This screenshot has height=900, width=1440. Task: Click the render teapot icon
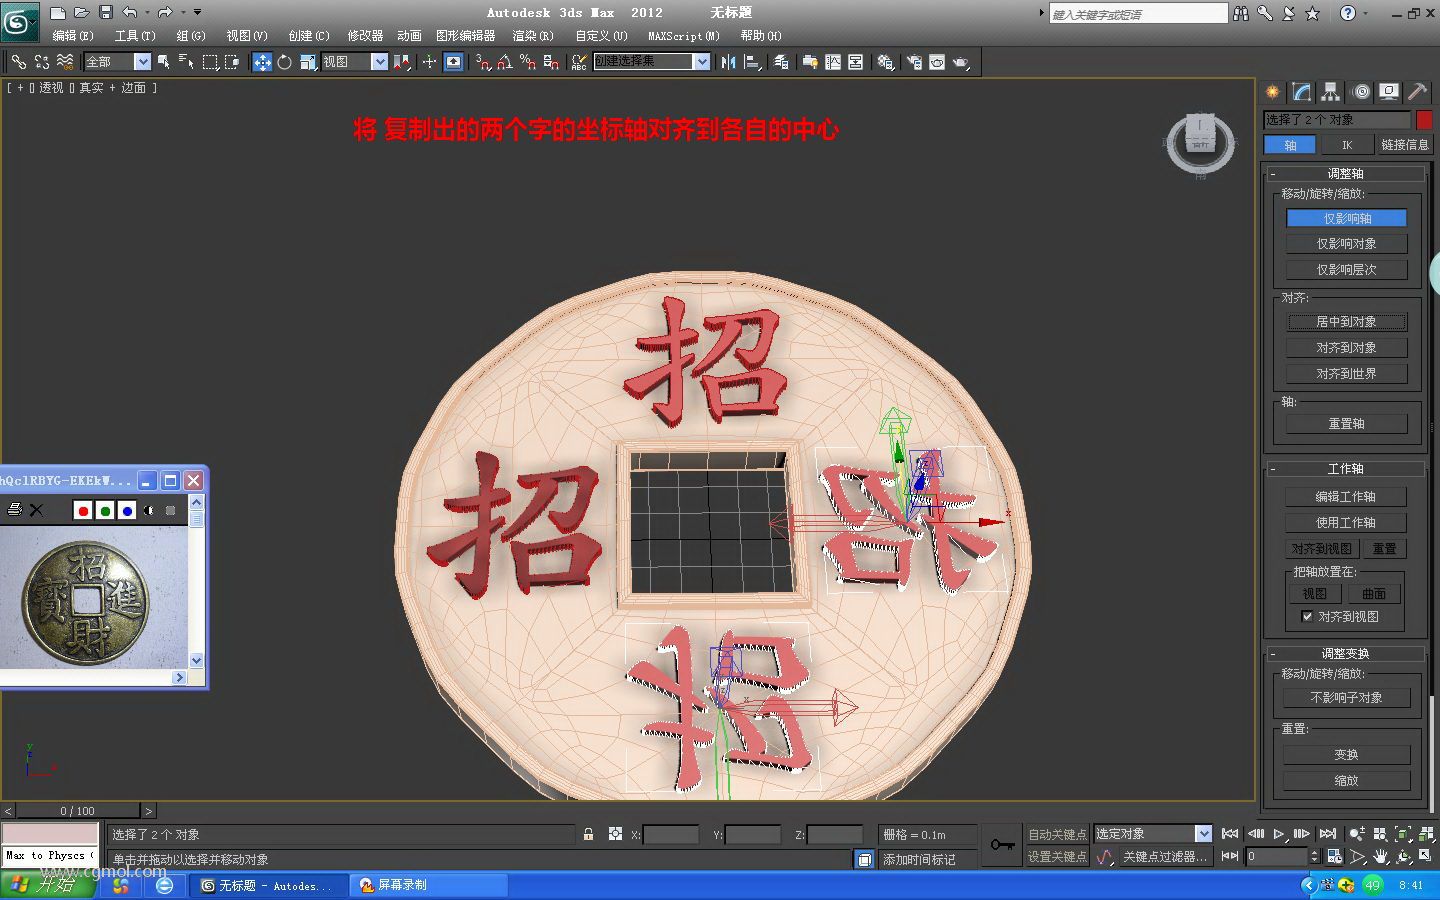pos(961,62)
